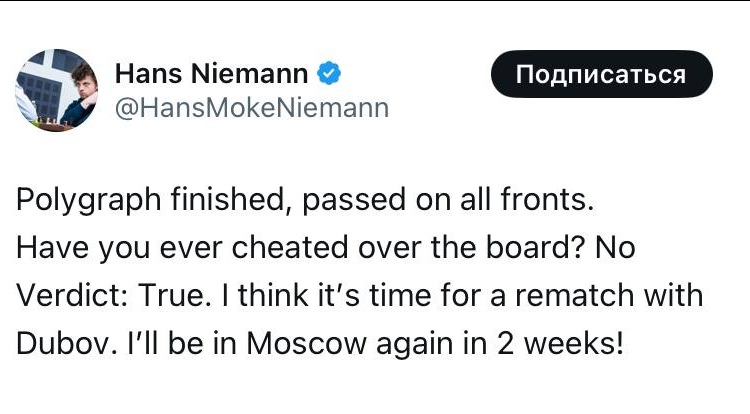
Task: Click the Подписаться follow button
Action: point(602,74)
